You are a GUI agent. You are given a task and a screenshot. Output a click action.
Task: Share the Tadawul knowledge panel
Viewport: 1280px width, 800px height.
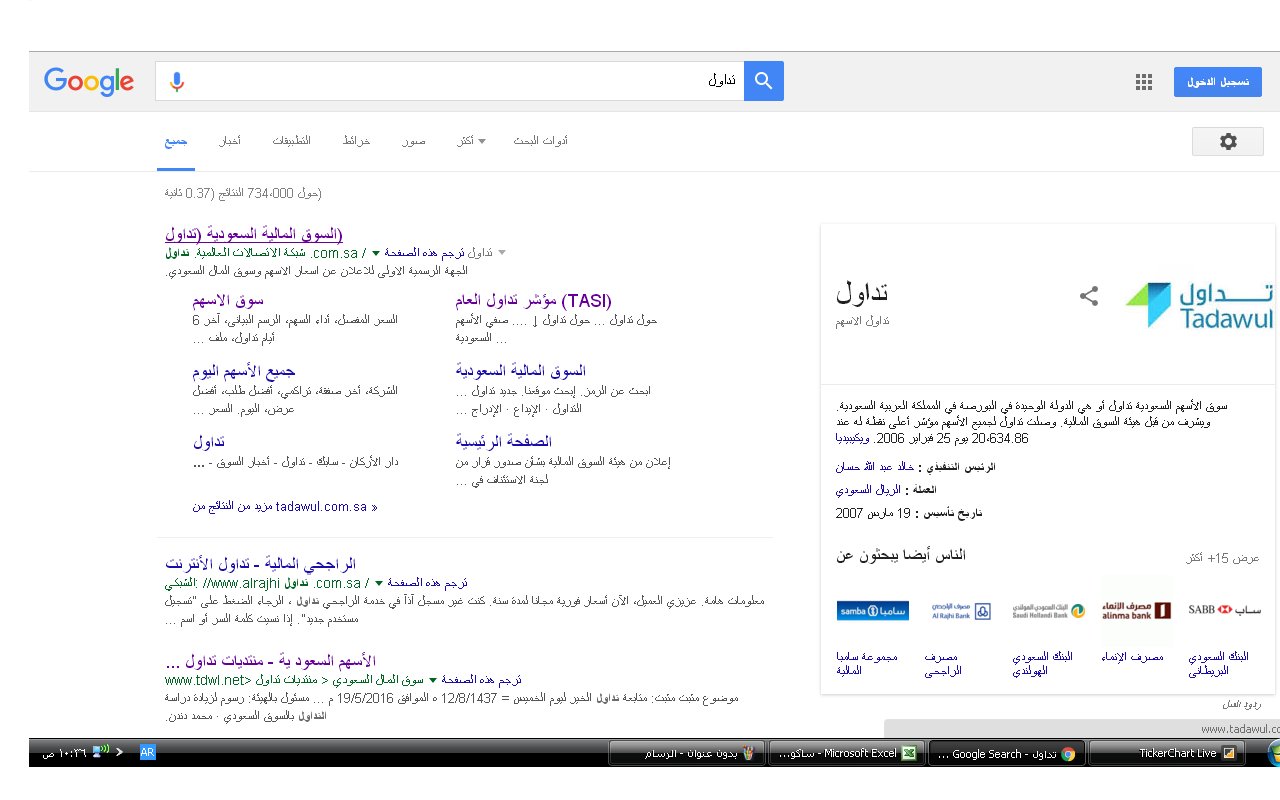click(1089, 296)
